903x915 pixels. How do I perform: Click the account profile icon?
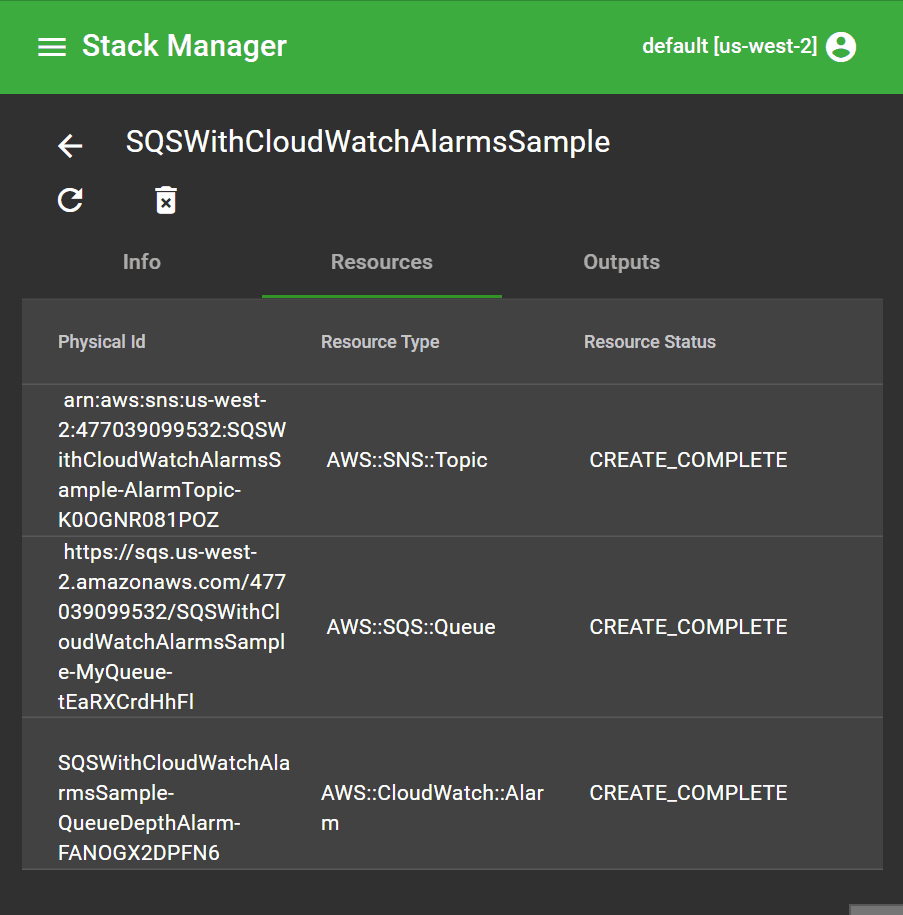click(x=841, y=47)
